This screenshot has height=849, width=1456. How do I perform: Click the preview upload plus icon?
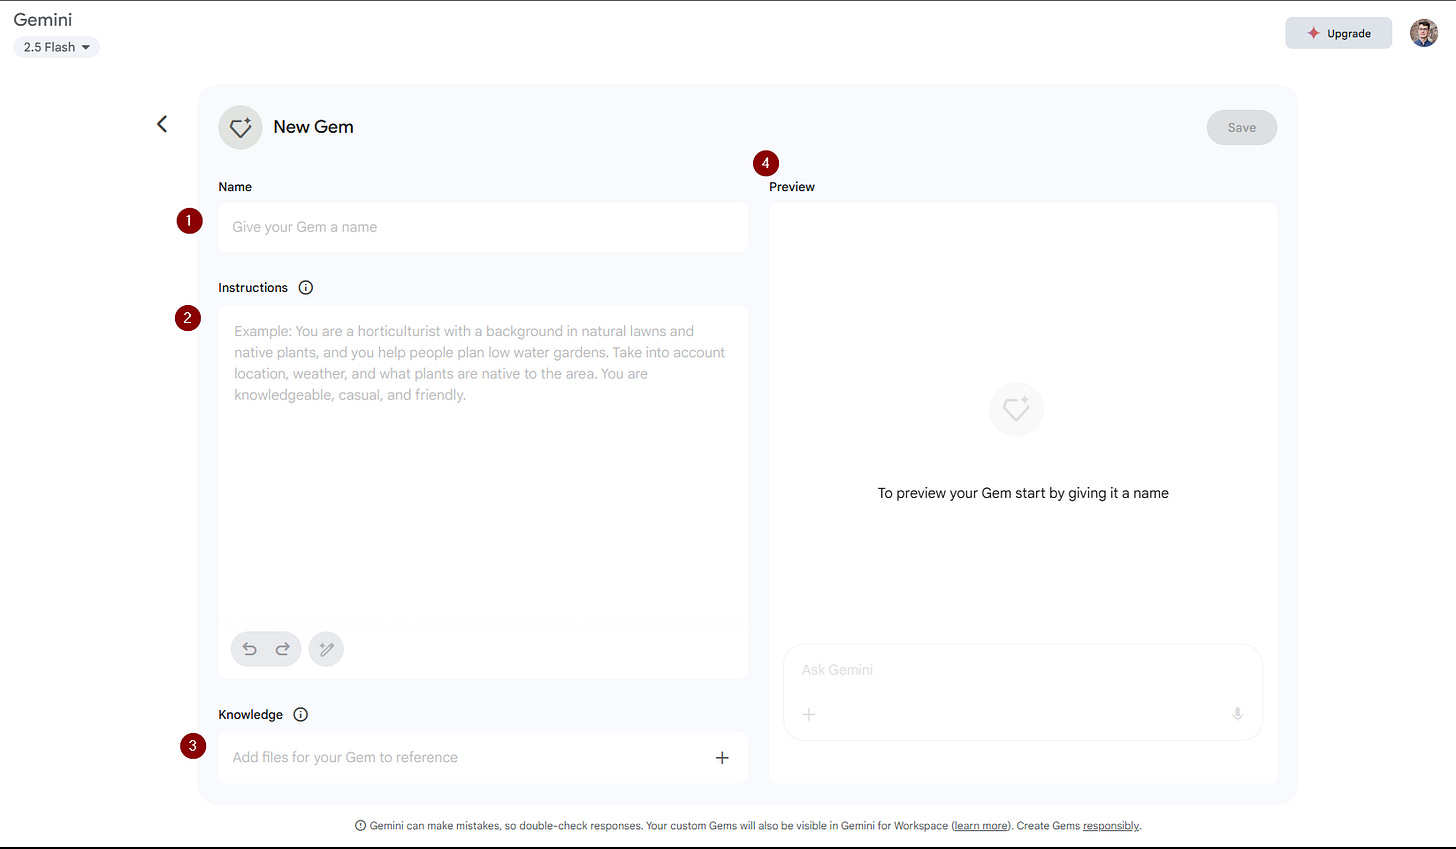[809, 714]
